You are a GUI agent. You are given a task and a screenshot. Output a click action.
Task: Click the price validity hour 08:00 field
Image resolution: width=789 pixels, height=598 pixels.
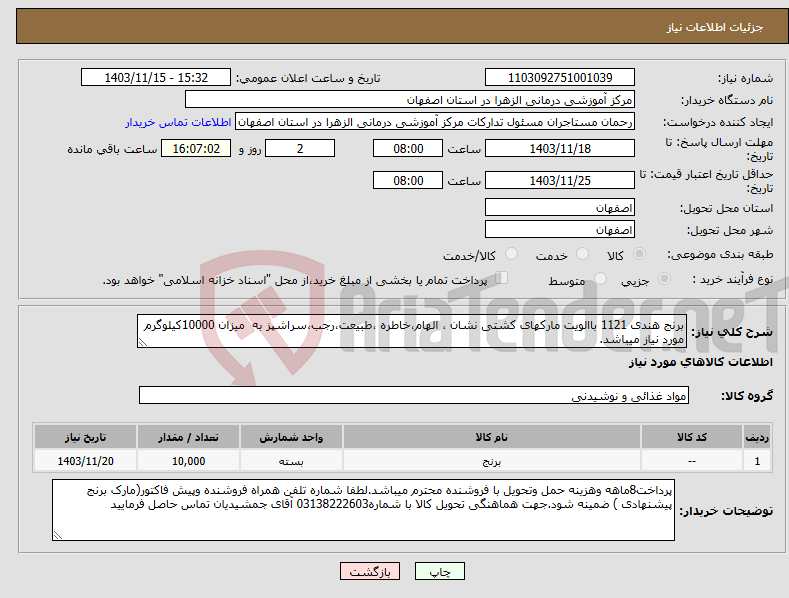point(408,180)
